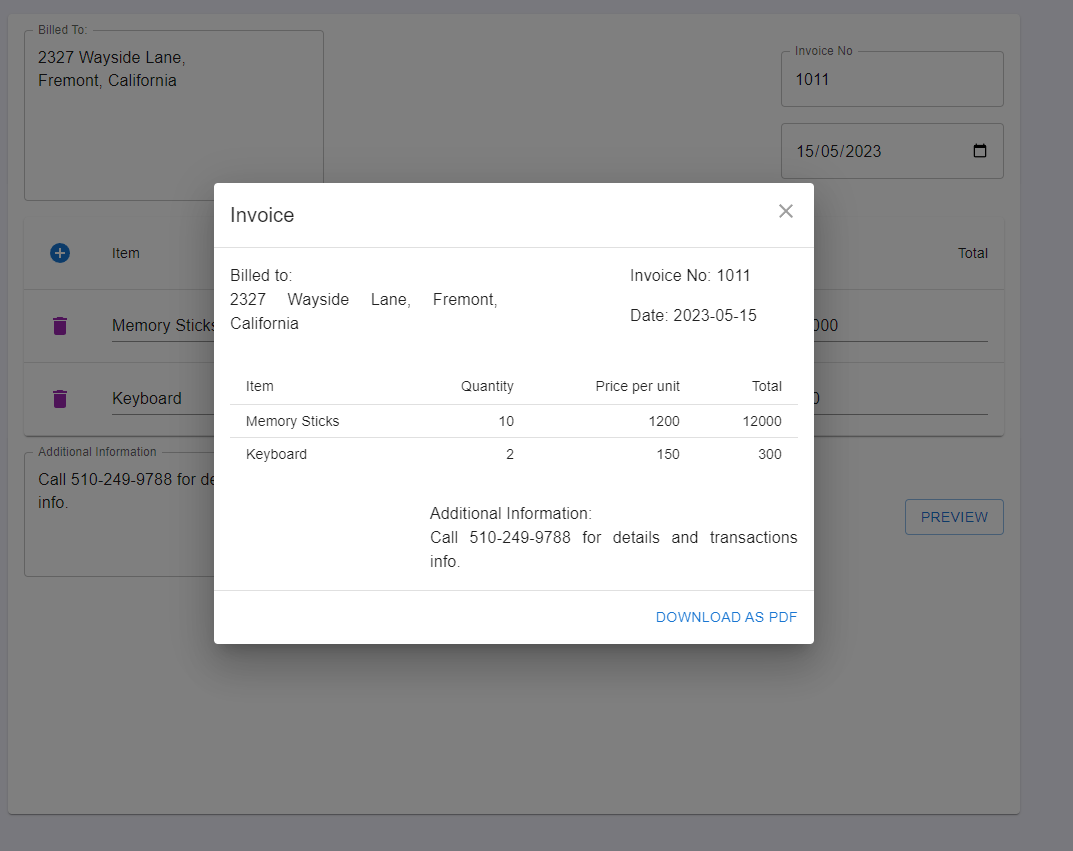Close the Invoice preview modal
1073x851 pixels.
coord(785,211)
